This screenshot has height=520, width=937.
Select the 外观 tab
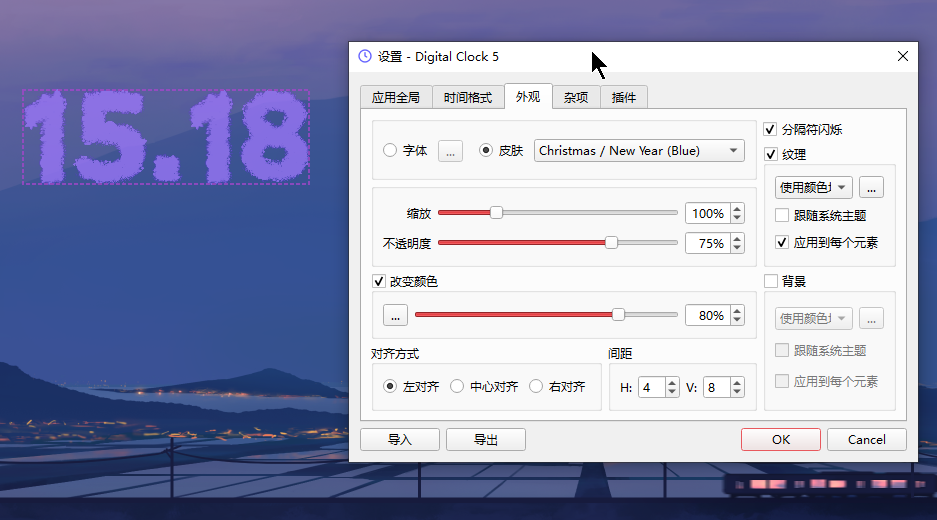click(528, 96)
